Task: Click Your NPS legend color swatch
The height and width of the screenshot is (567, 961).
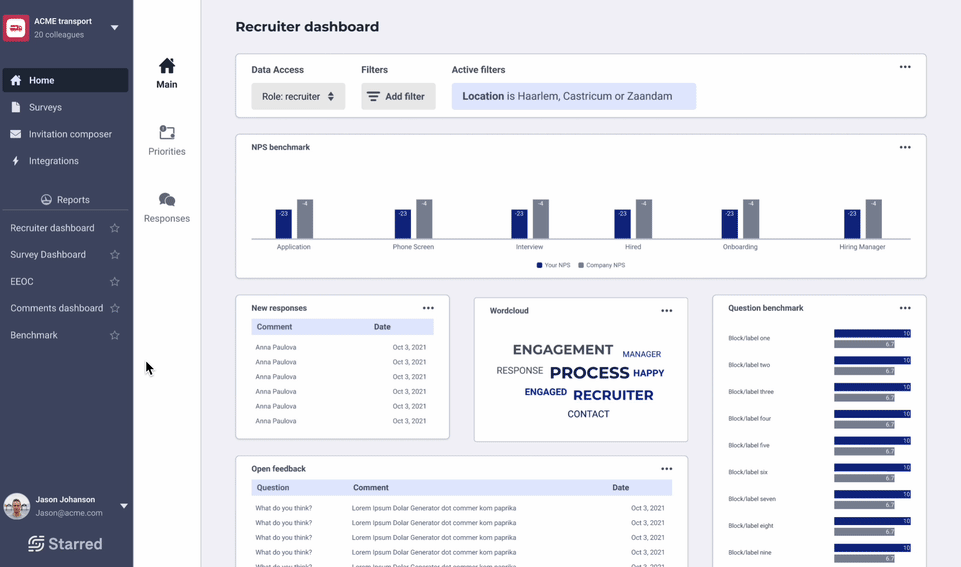Action: point(539,265)
